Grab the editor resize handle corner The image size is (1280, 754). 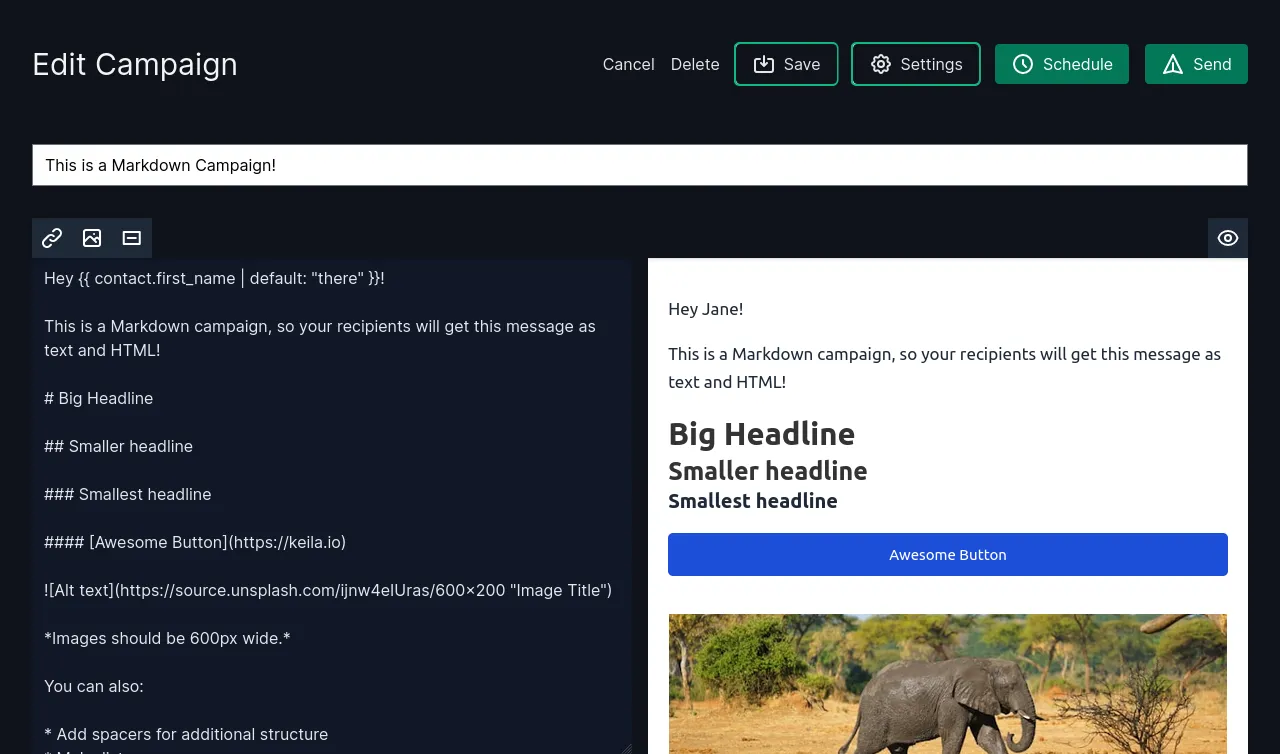pos(626,748)
